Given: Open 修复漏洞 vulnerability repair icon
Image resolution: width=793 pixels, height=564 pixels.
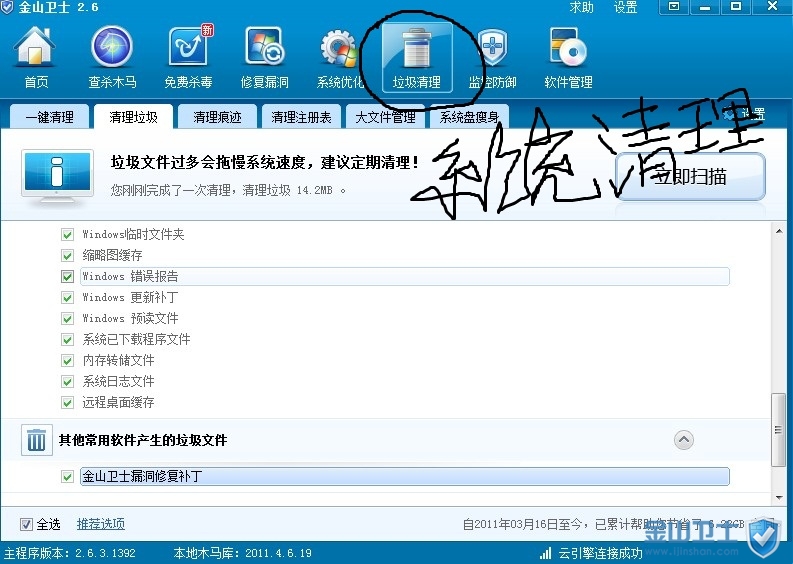Looking at the screenshot, I should pos(264,47).
